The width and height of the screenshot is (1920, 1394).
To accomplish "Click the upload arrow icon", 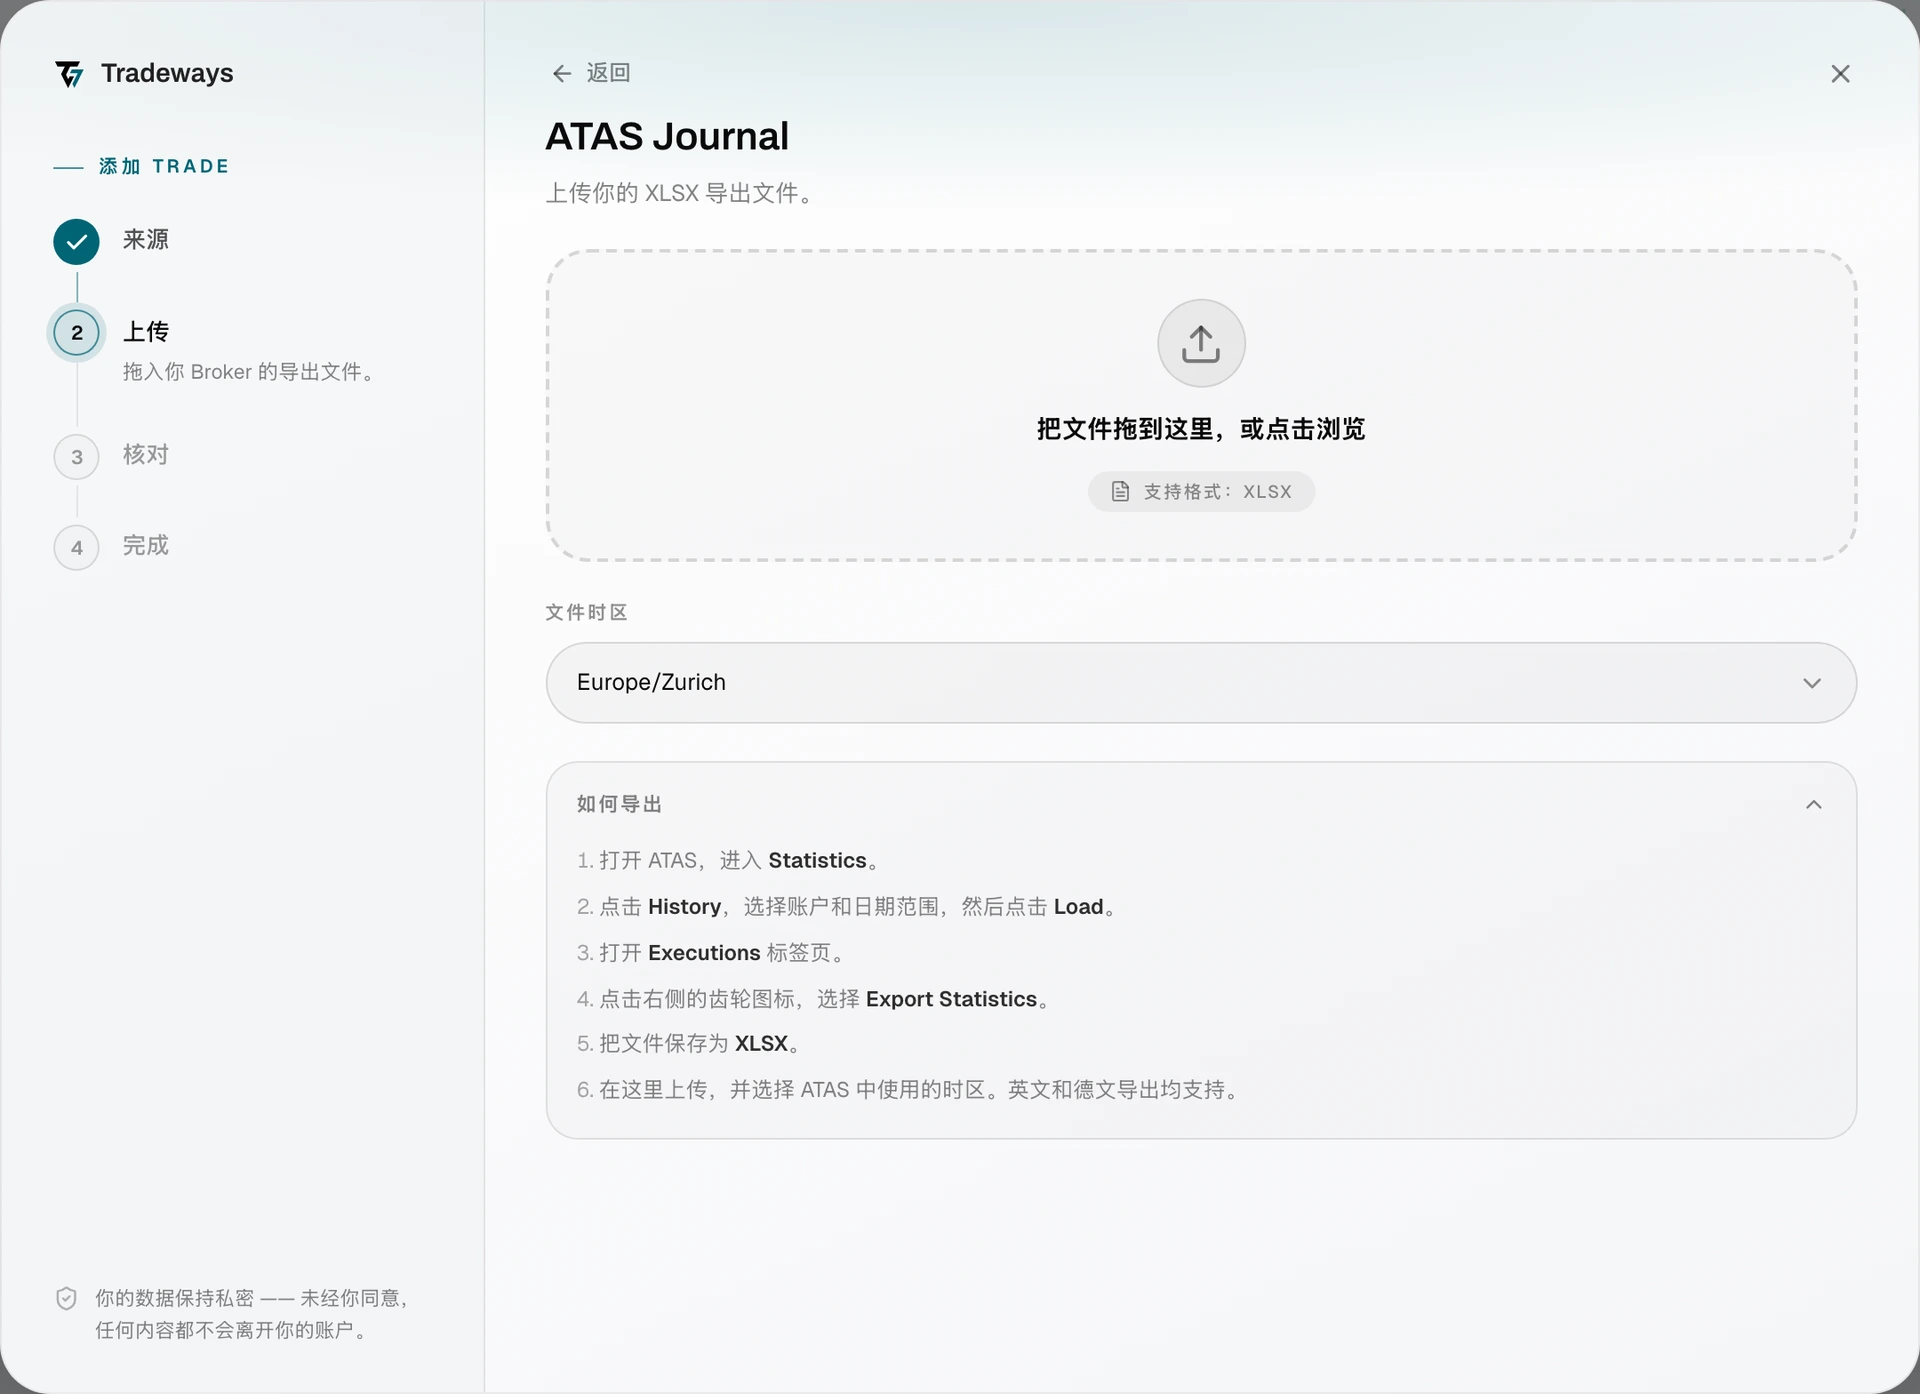I will (1201, 343).
